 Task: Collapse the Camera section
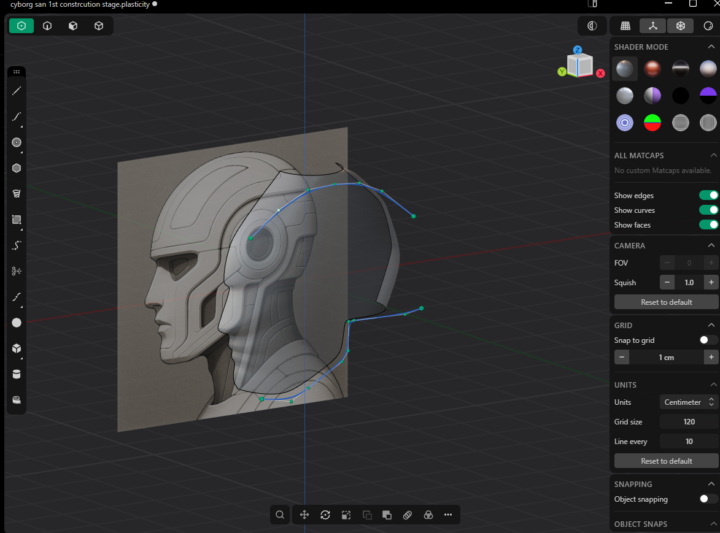click(x=712, y=246)
